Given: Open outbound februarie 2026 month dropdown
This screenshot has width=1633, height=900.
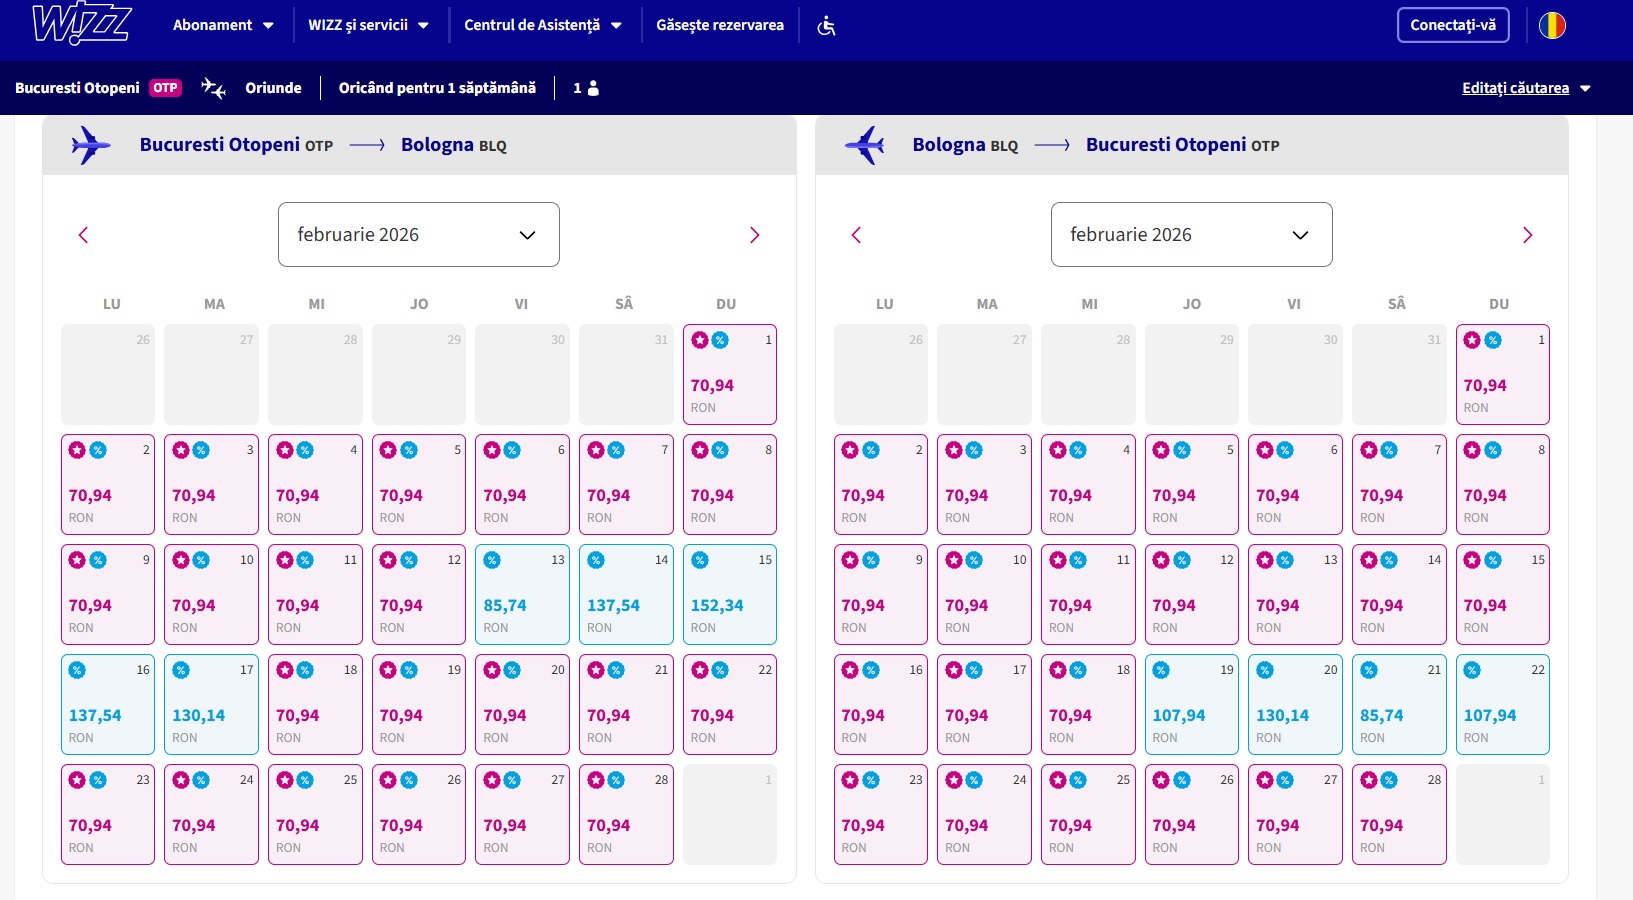Looking at the screenshot, I should tap(418, 235).
